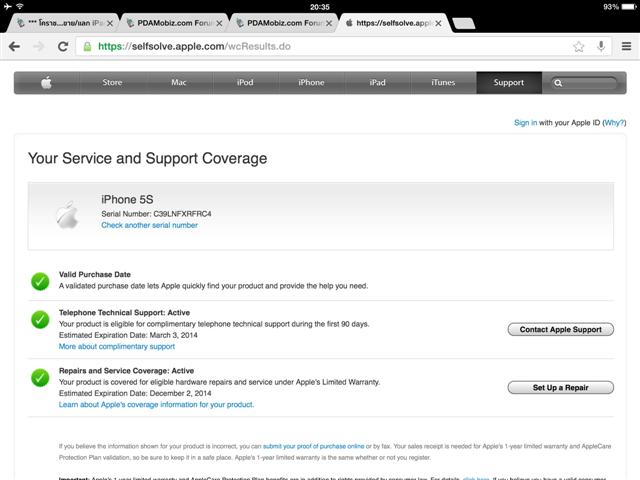Tap the Wi-Fi icon in the status bar

pyautogui.click(x=20, y=6)
